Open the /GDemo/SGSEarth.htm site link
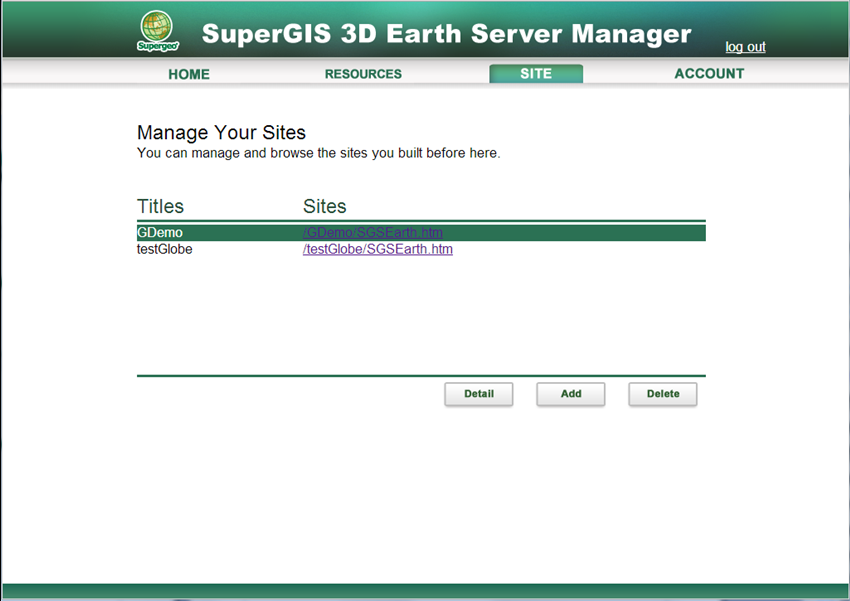Screen dimensions: 850x601 click(x=373, y=232)
